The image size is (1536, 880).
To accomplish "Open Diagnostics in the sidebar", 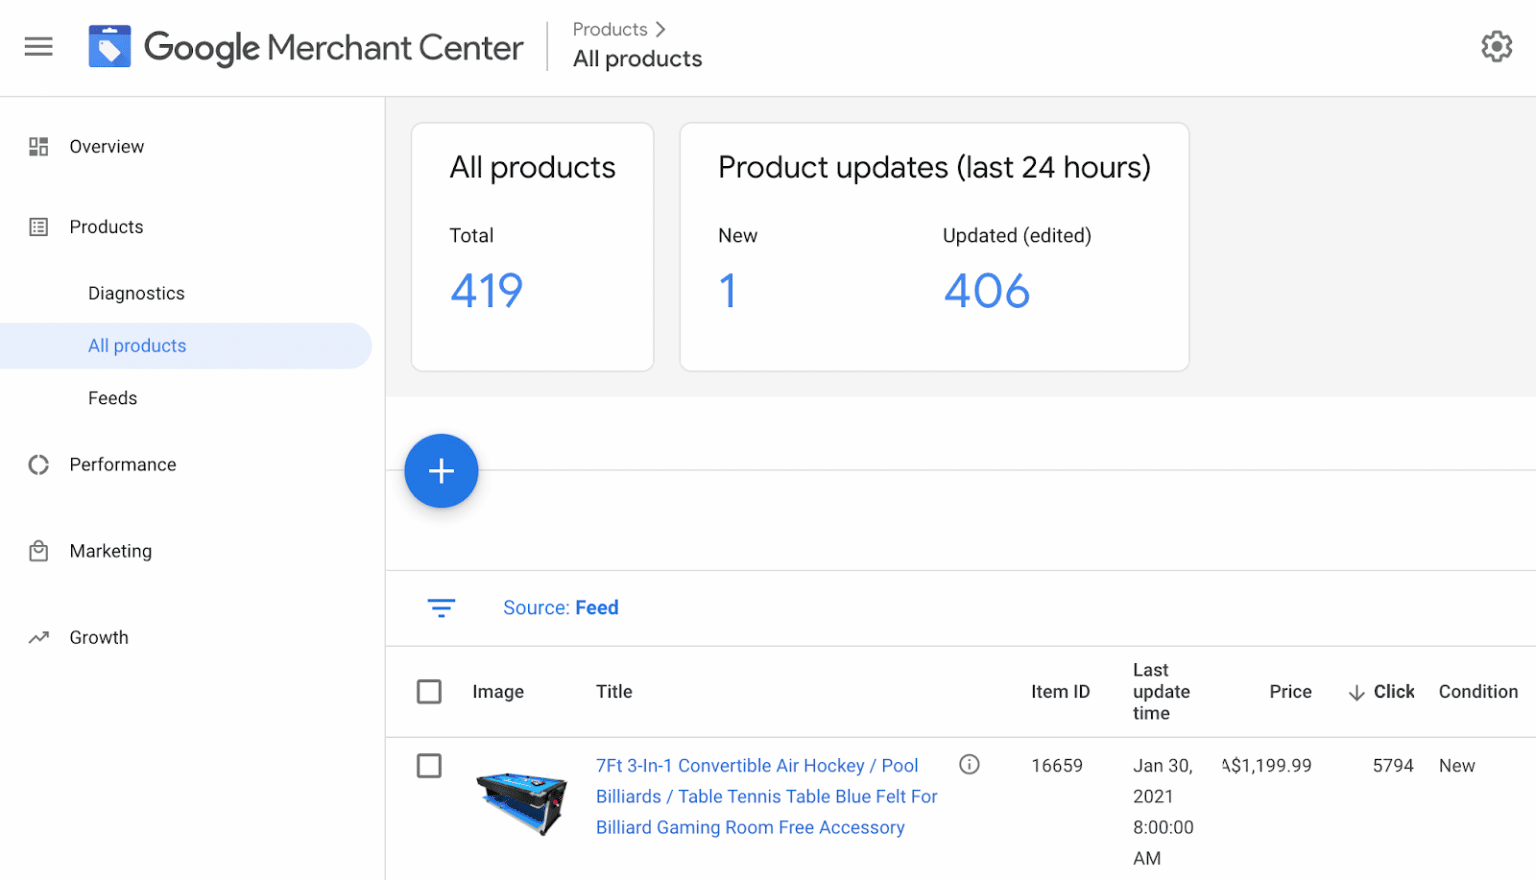I will [136, 294].
